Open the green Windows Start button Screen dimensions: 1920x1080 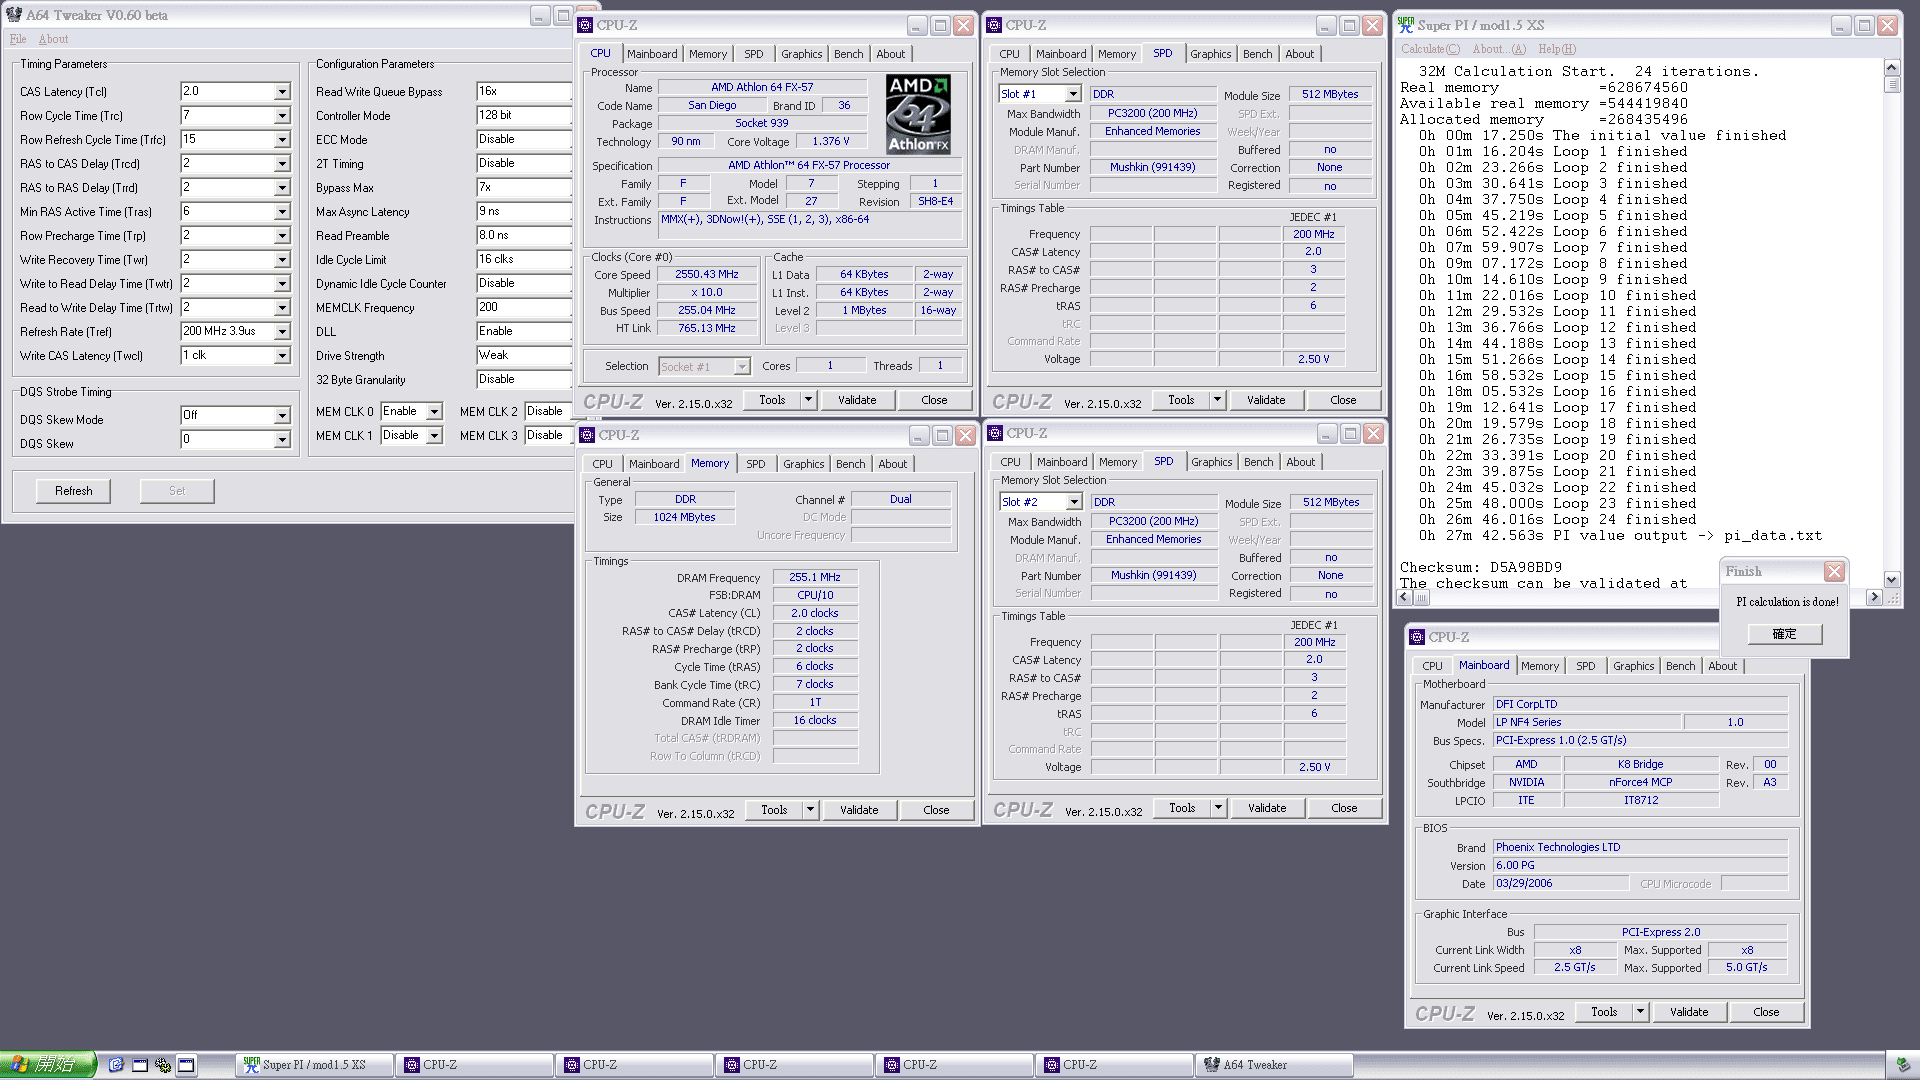tap(48, 1065)
